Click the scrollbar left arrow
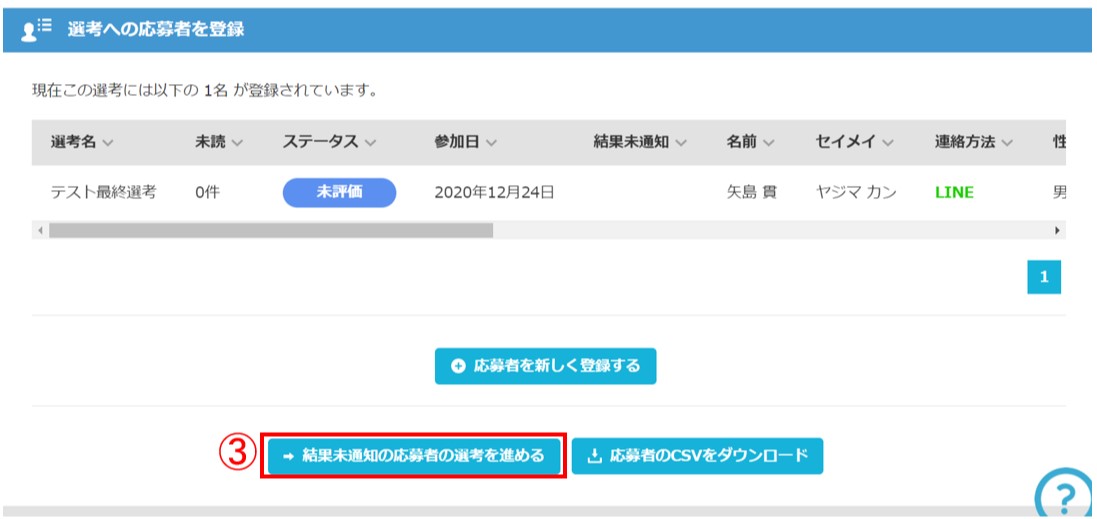 point(40,230)
